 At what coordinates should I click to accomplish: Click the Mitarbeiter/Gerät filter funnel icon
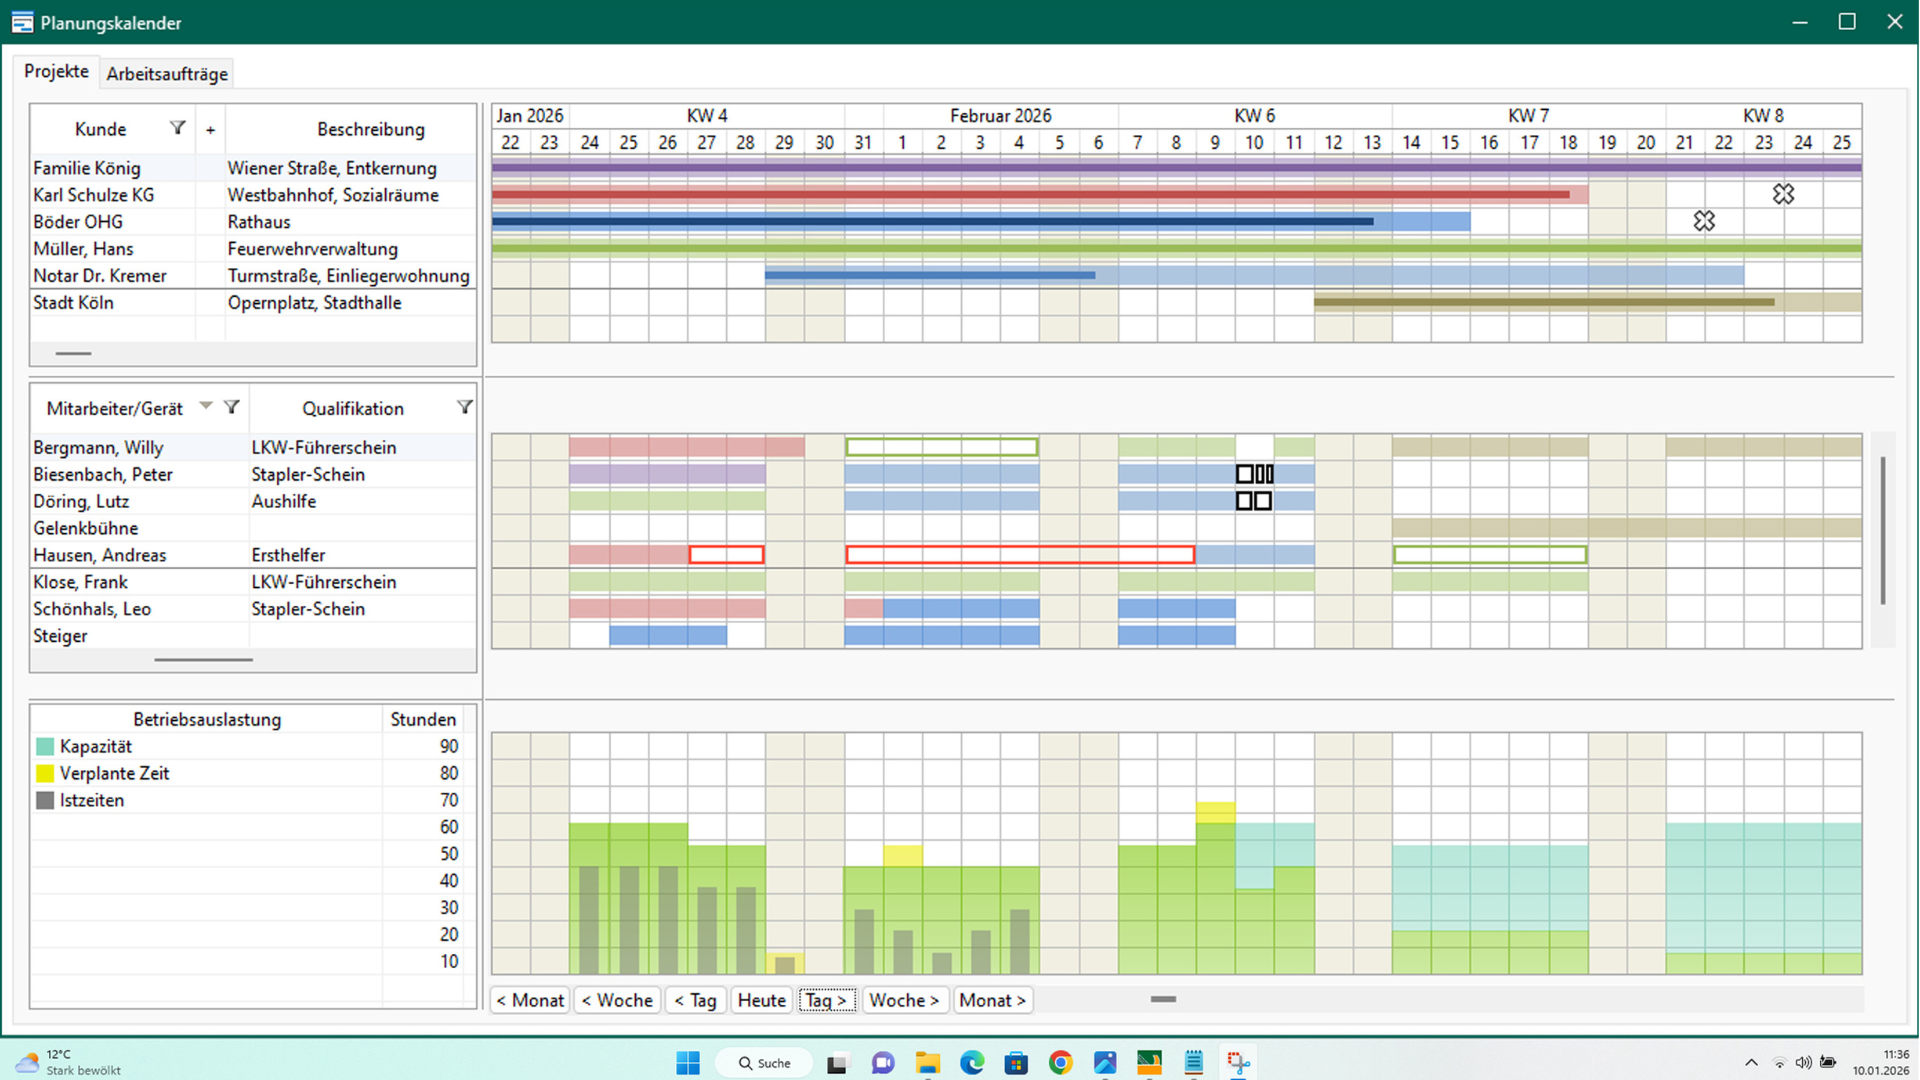point(232,407)
